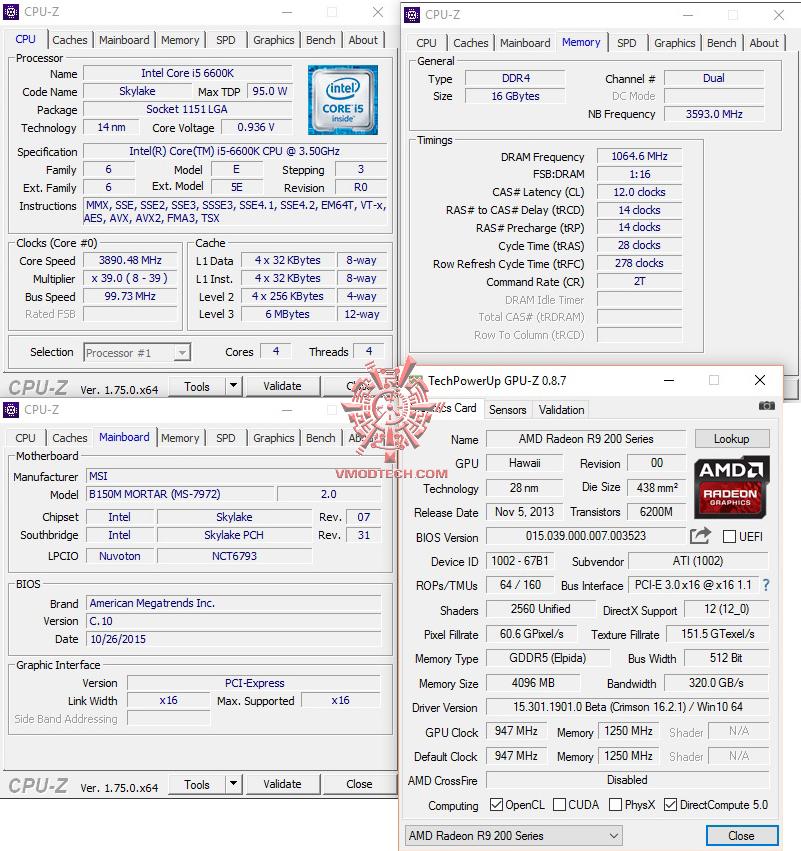Click the CPU-Z app icon in Memory window title
Image resolution: width=801 pixels, height=851 pixels.
tap(412, 15)
